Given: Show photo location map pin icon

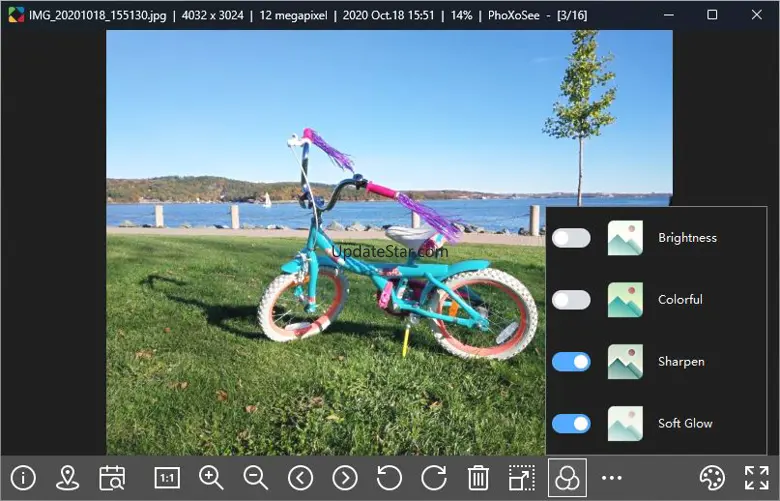Looking at the screenshot, I should (68, 478).
